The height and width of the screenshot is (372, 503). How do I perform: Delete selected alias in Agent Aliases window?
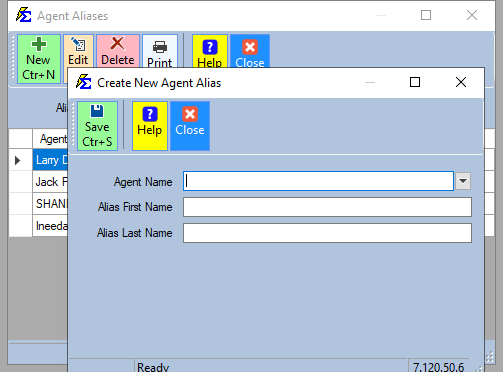pos(118,51)
